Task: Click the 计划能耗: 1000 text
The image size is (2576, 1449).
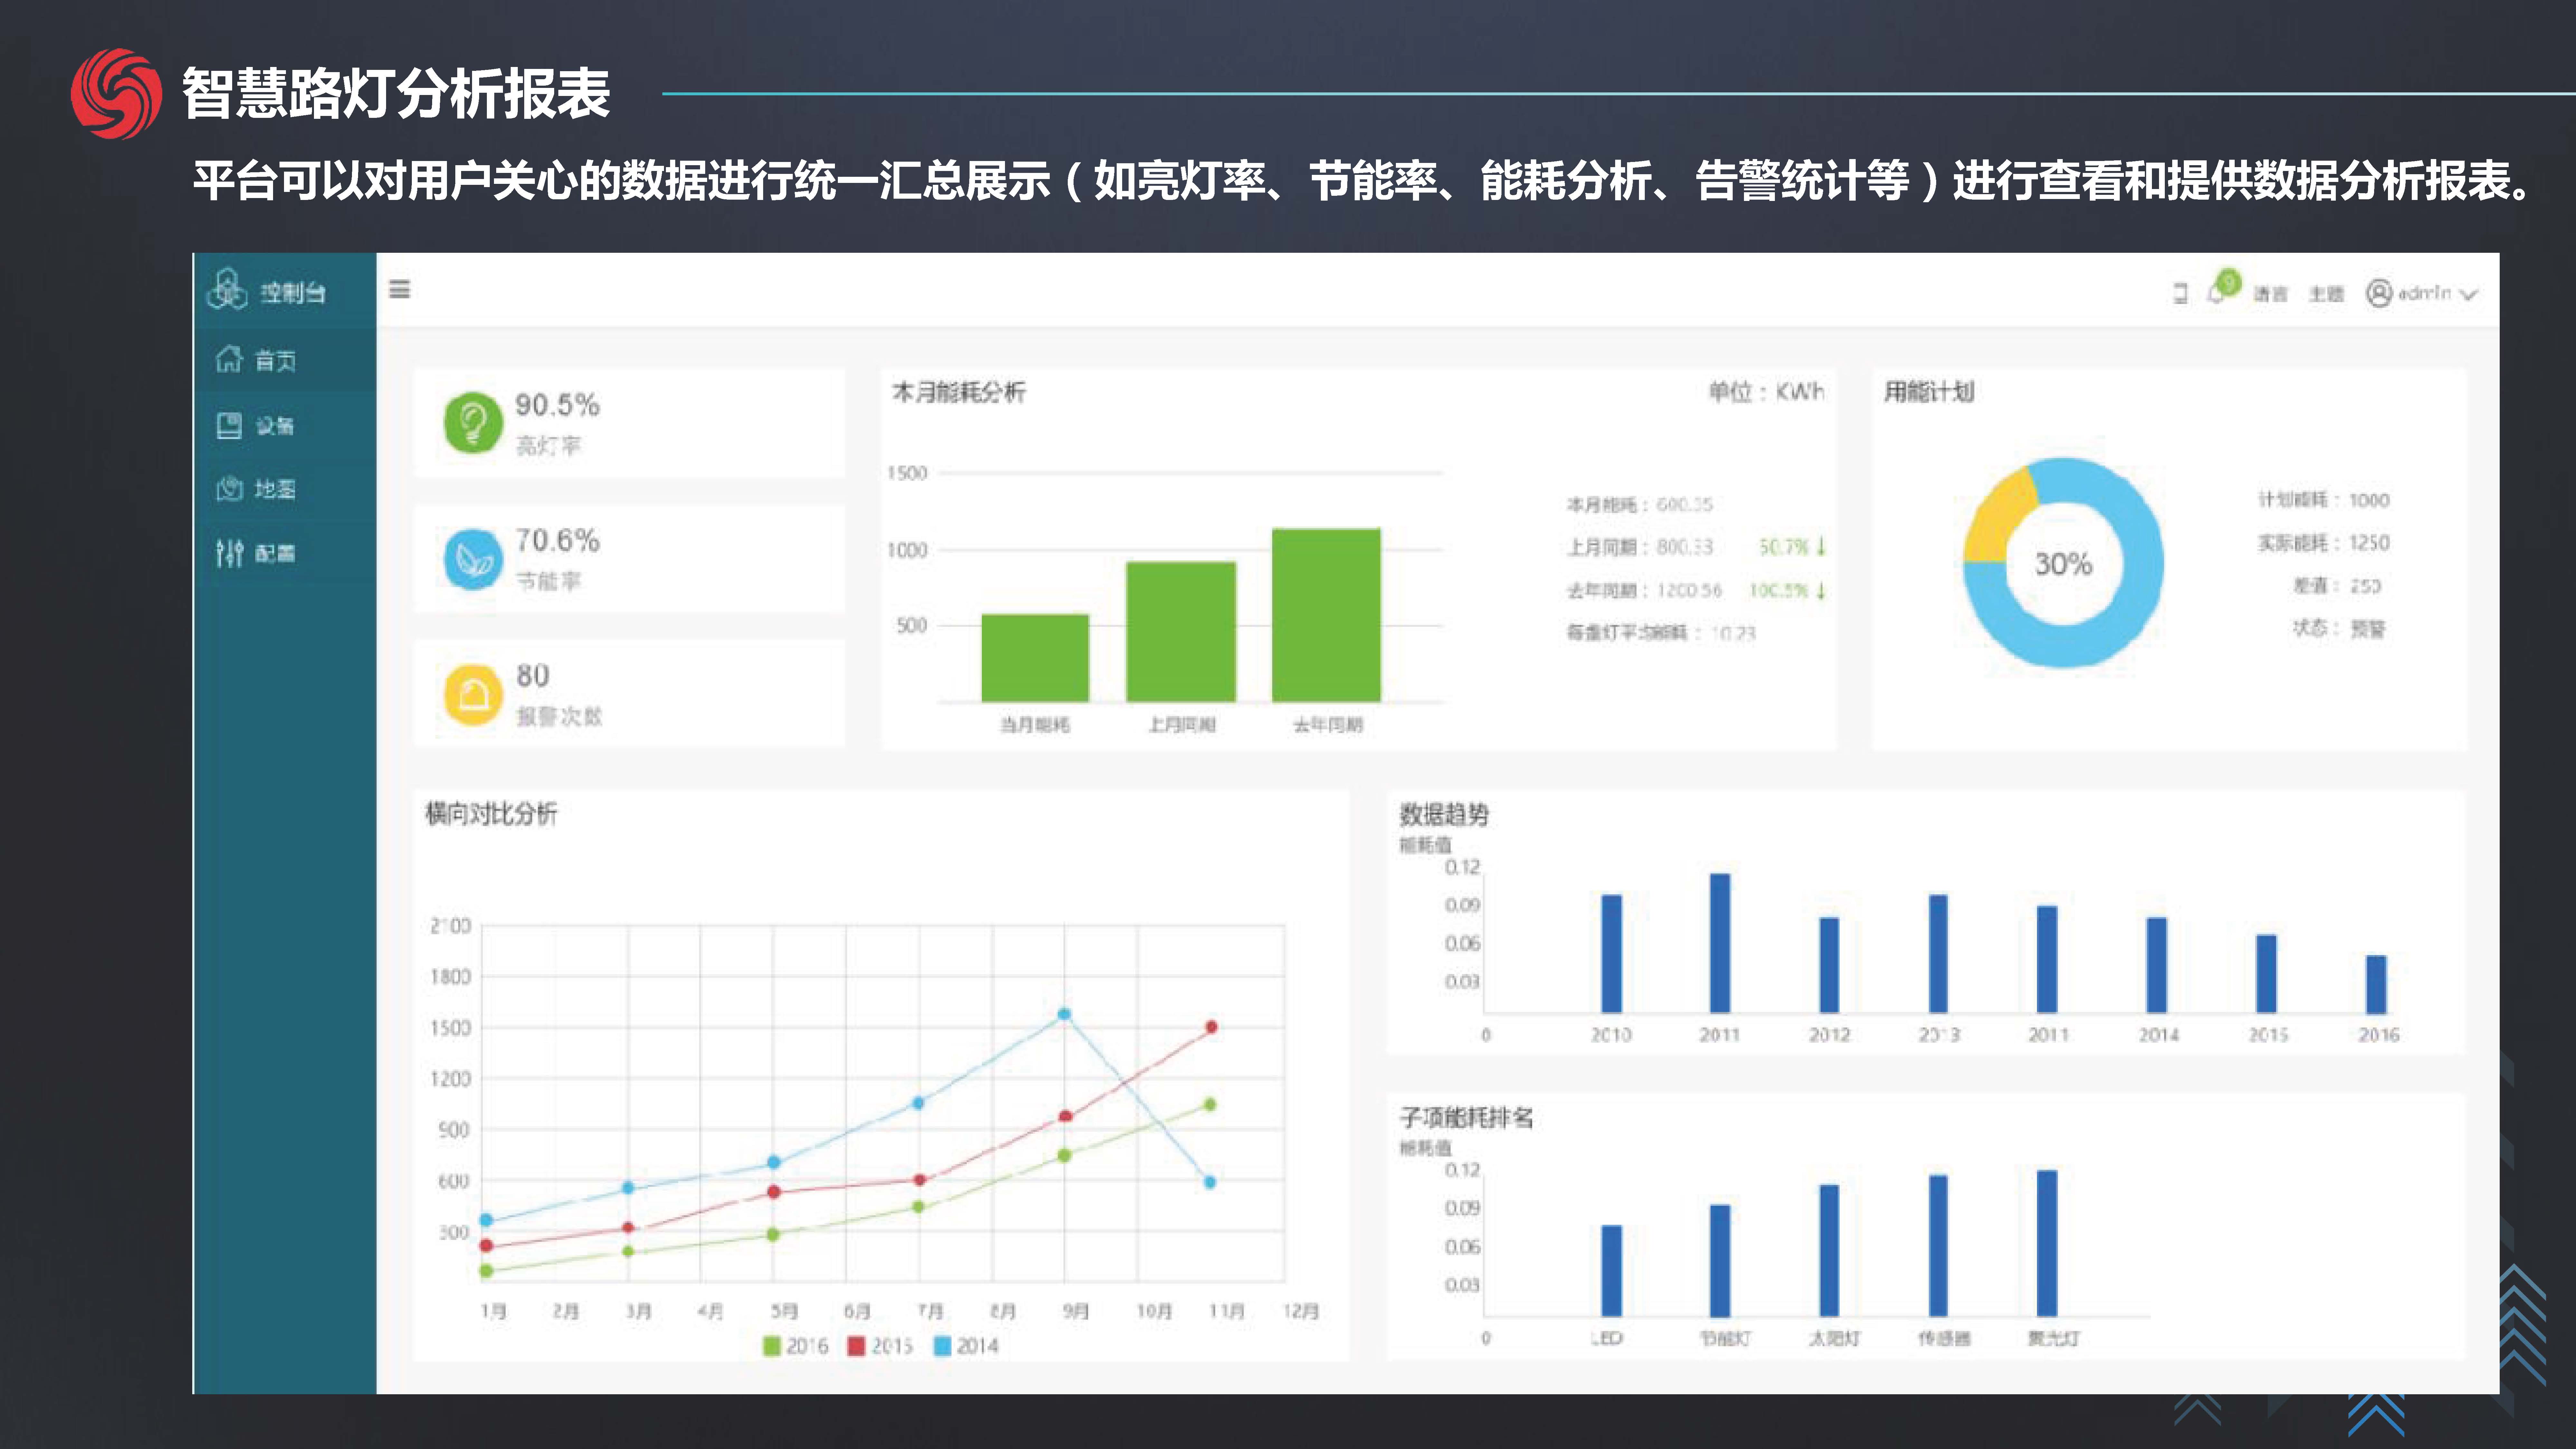Action: click(2324, 500)
